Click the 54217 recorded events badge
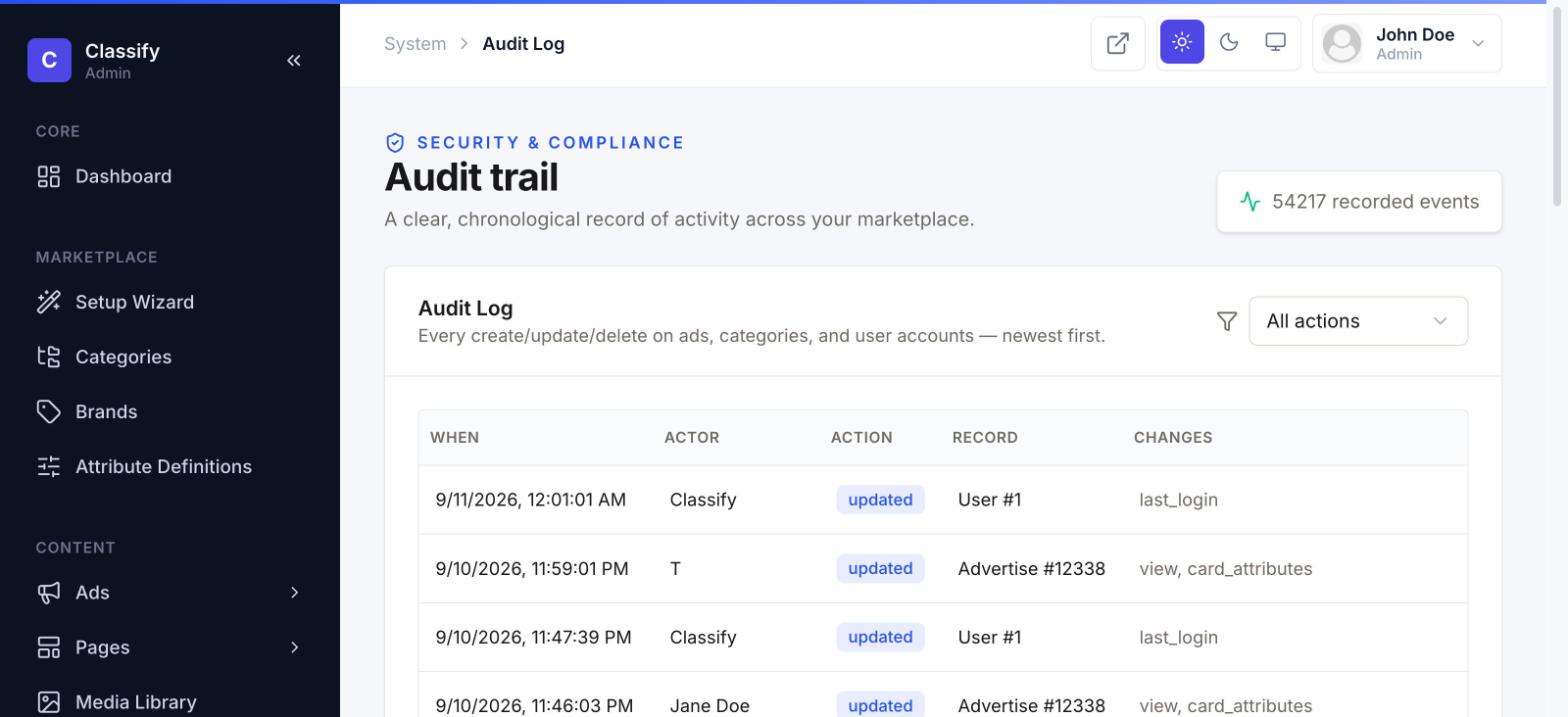 point(1359,202)
